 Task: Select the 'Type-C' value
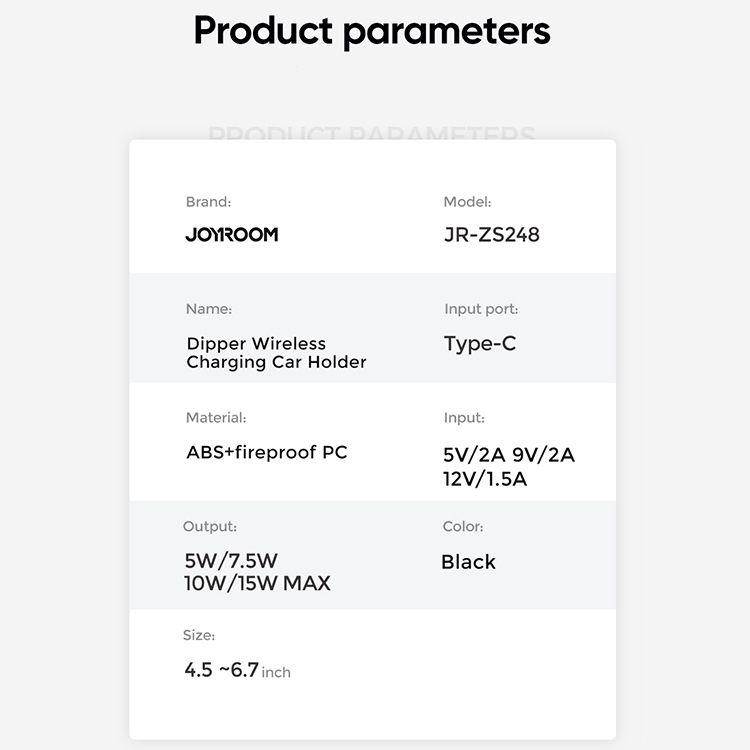[480, 344]
